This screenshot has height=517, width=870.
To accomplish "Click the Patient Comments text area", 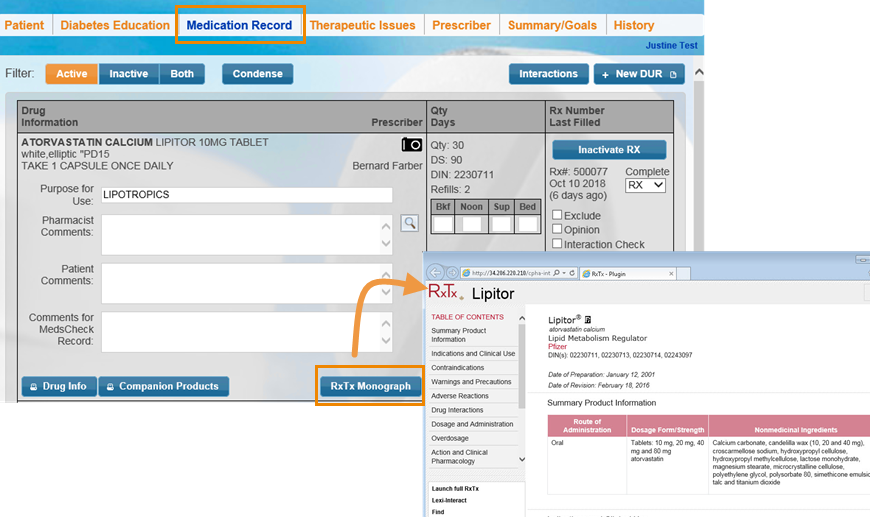I will [247, 283].
